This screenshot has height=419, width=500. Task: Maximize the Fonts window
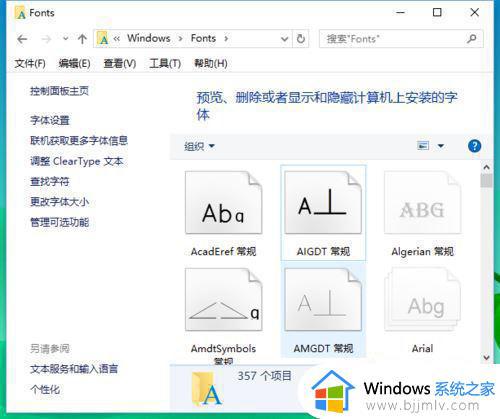437,12
